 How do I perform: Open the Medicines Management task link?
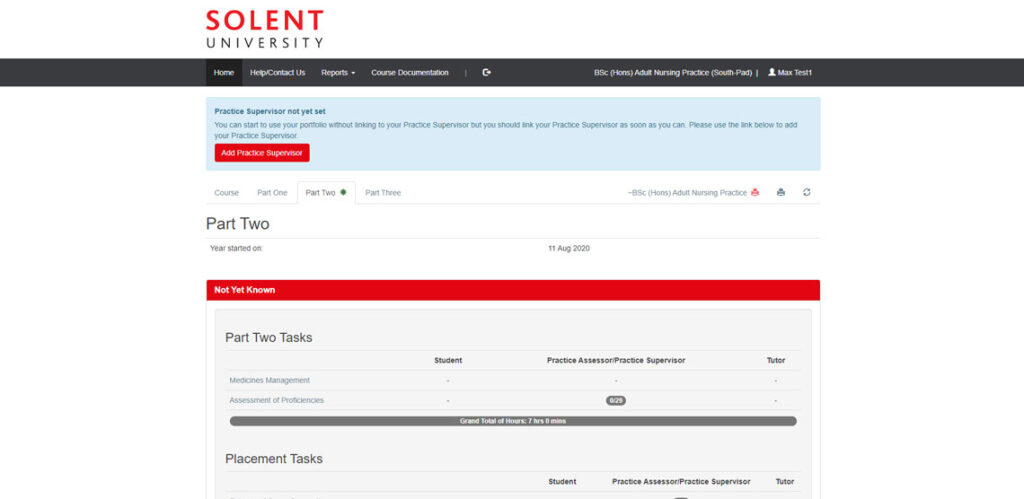click(270, 380)
